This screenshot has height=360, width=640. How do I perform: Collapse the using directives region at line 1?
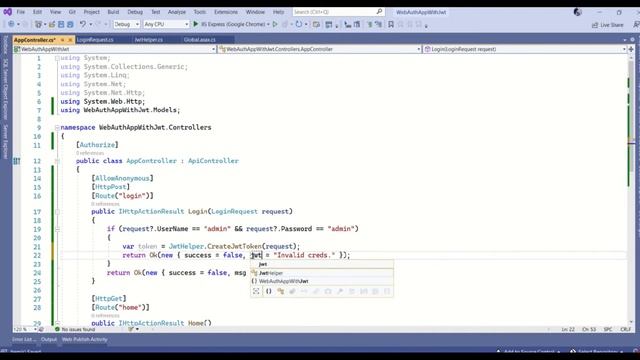coord(57,58)
